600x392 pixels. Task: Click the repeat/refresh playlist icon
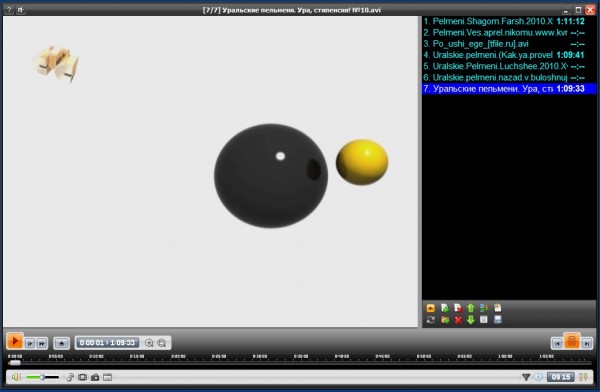(x=431, y=320)
